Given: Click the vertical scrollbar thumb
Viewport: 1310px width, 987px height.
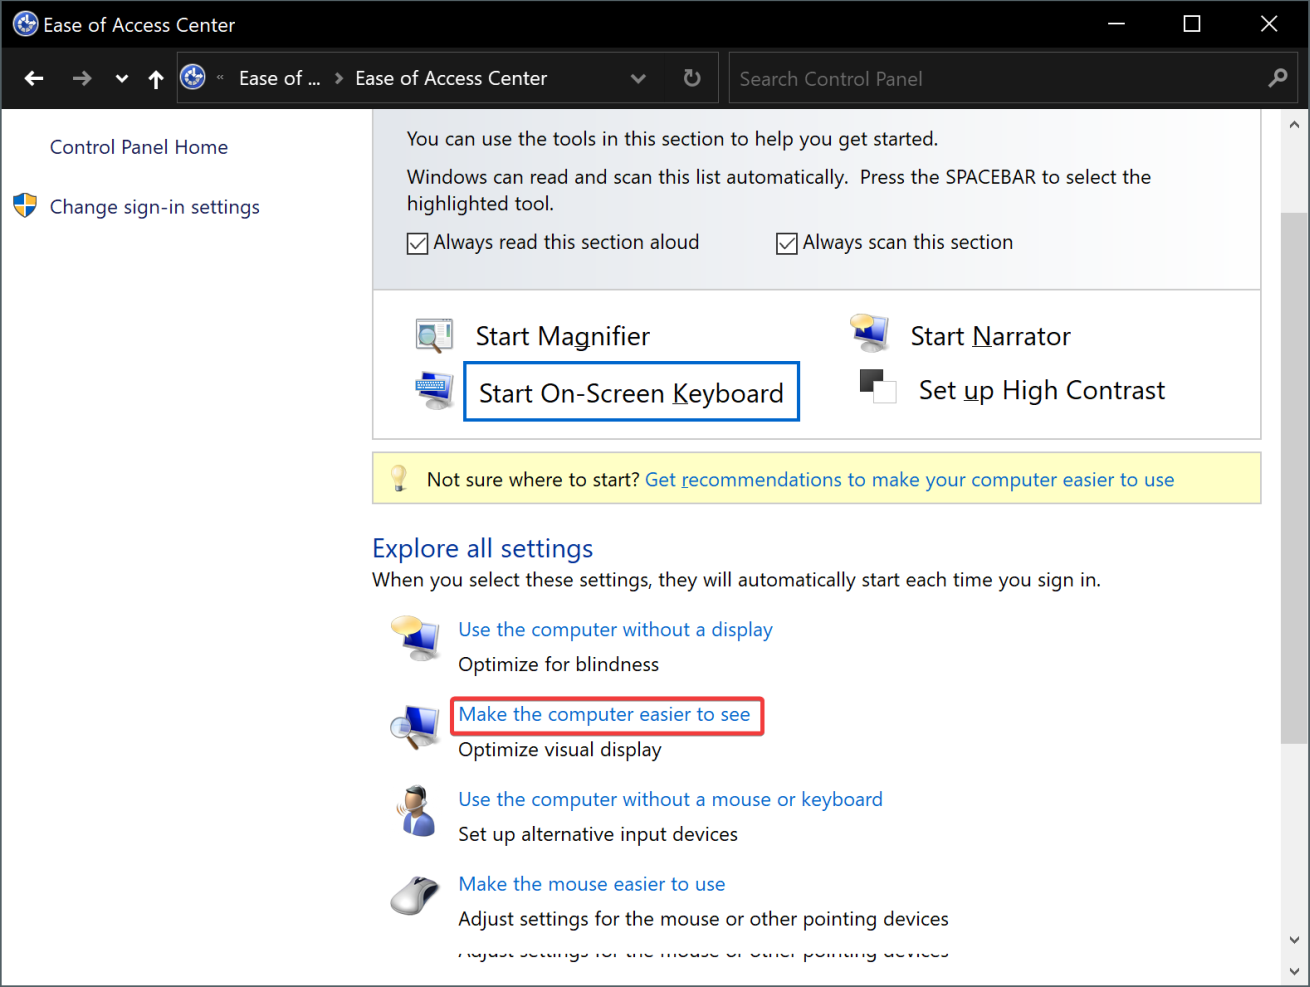Looking at the screenshot, I should [1294, 477].
